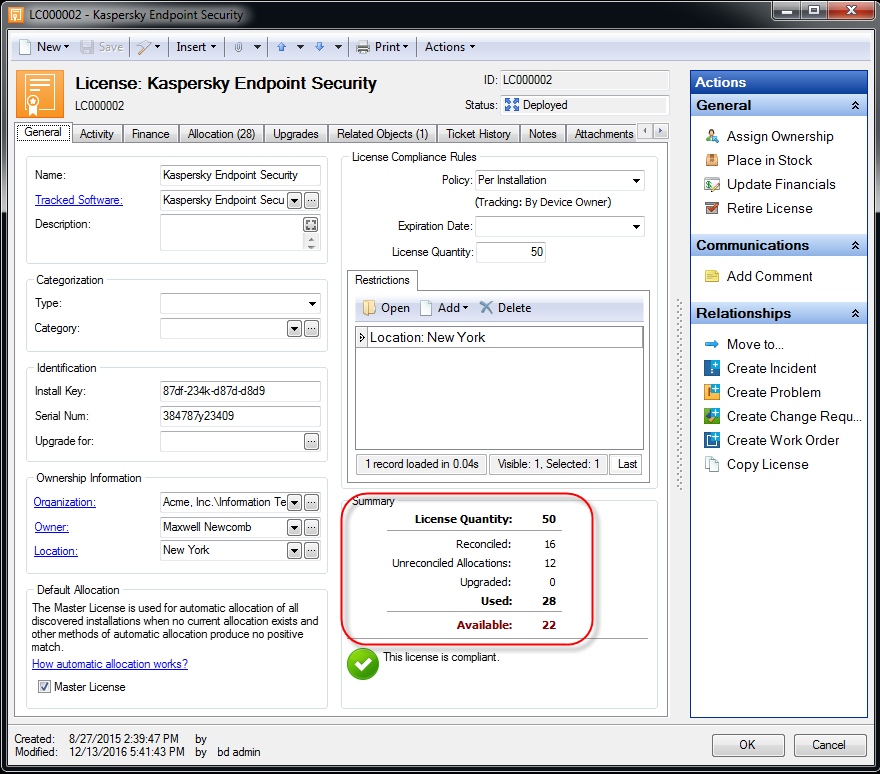Screen dimensions: 880x774
Task: Collapse the Relationships section chevron
Action: tap(855, 313)
